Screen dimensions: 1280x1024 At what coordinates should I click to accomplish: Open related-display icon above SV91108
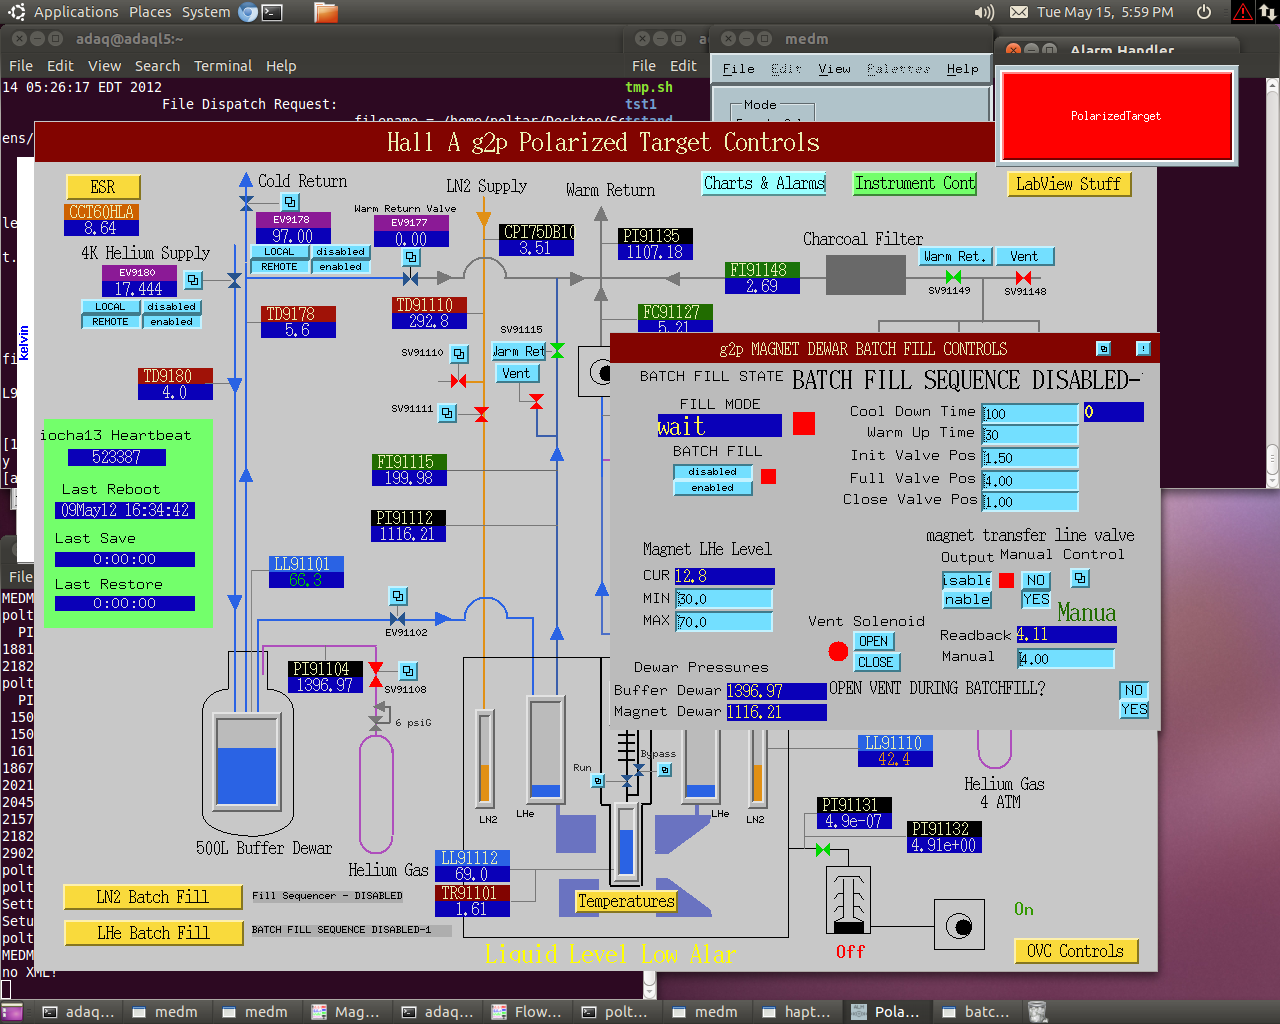[408, 671]
